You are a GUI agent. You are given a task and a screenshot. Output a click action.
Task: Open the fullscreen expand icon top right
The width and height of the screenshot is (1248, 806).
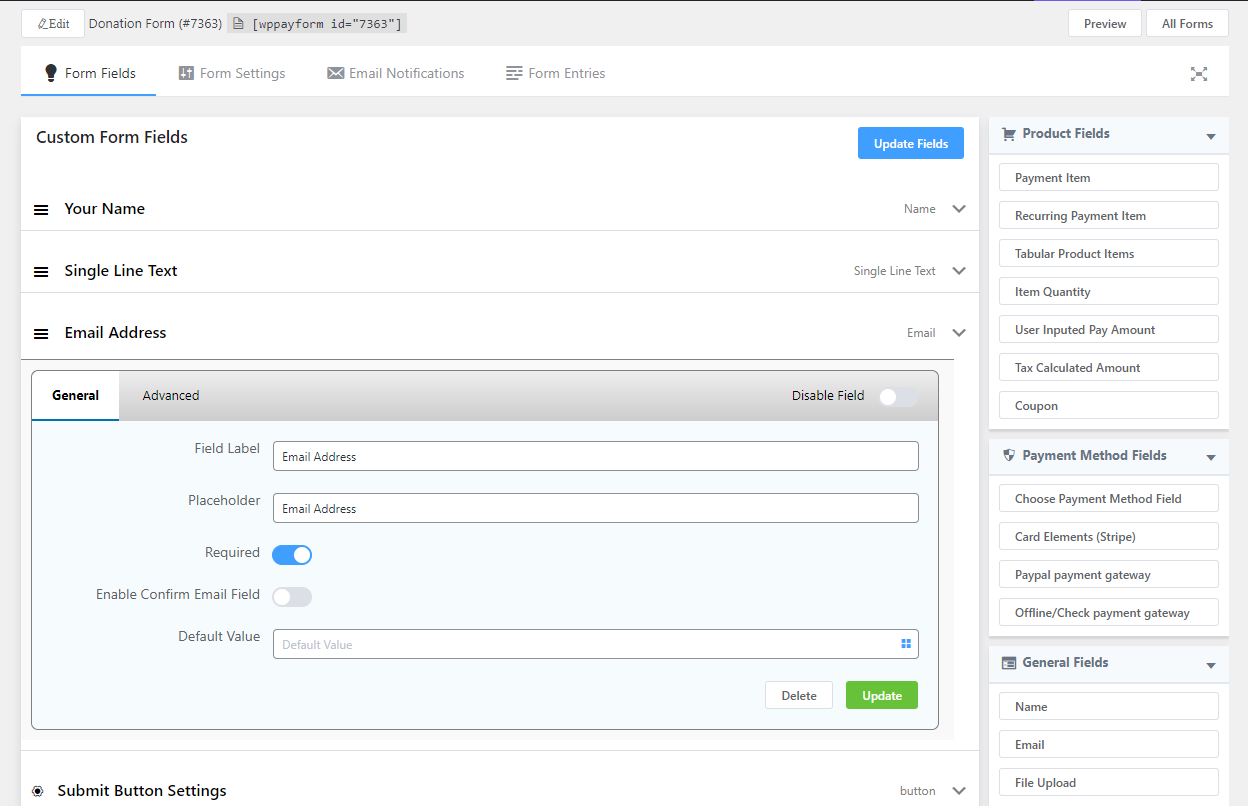pyautogui.click(x=1199, y=73)
